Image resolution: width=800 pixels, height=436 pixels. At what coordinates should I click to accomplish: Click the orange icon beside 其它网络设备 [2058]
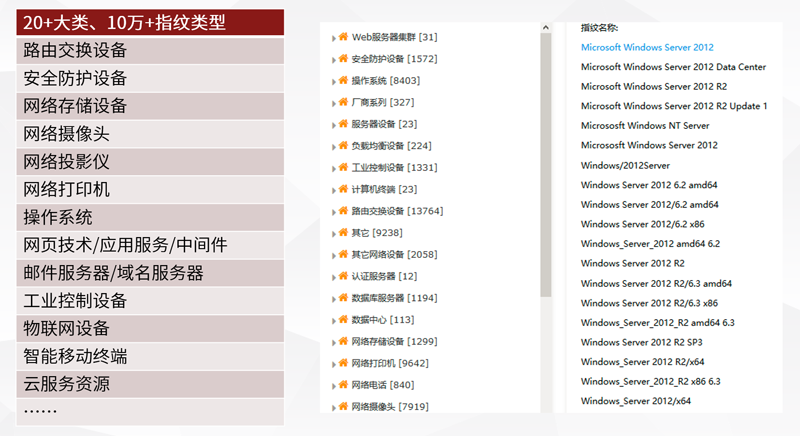[x=343, y=254]
